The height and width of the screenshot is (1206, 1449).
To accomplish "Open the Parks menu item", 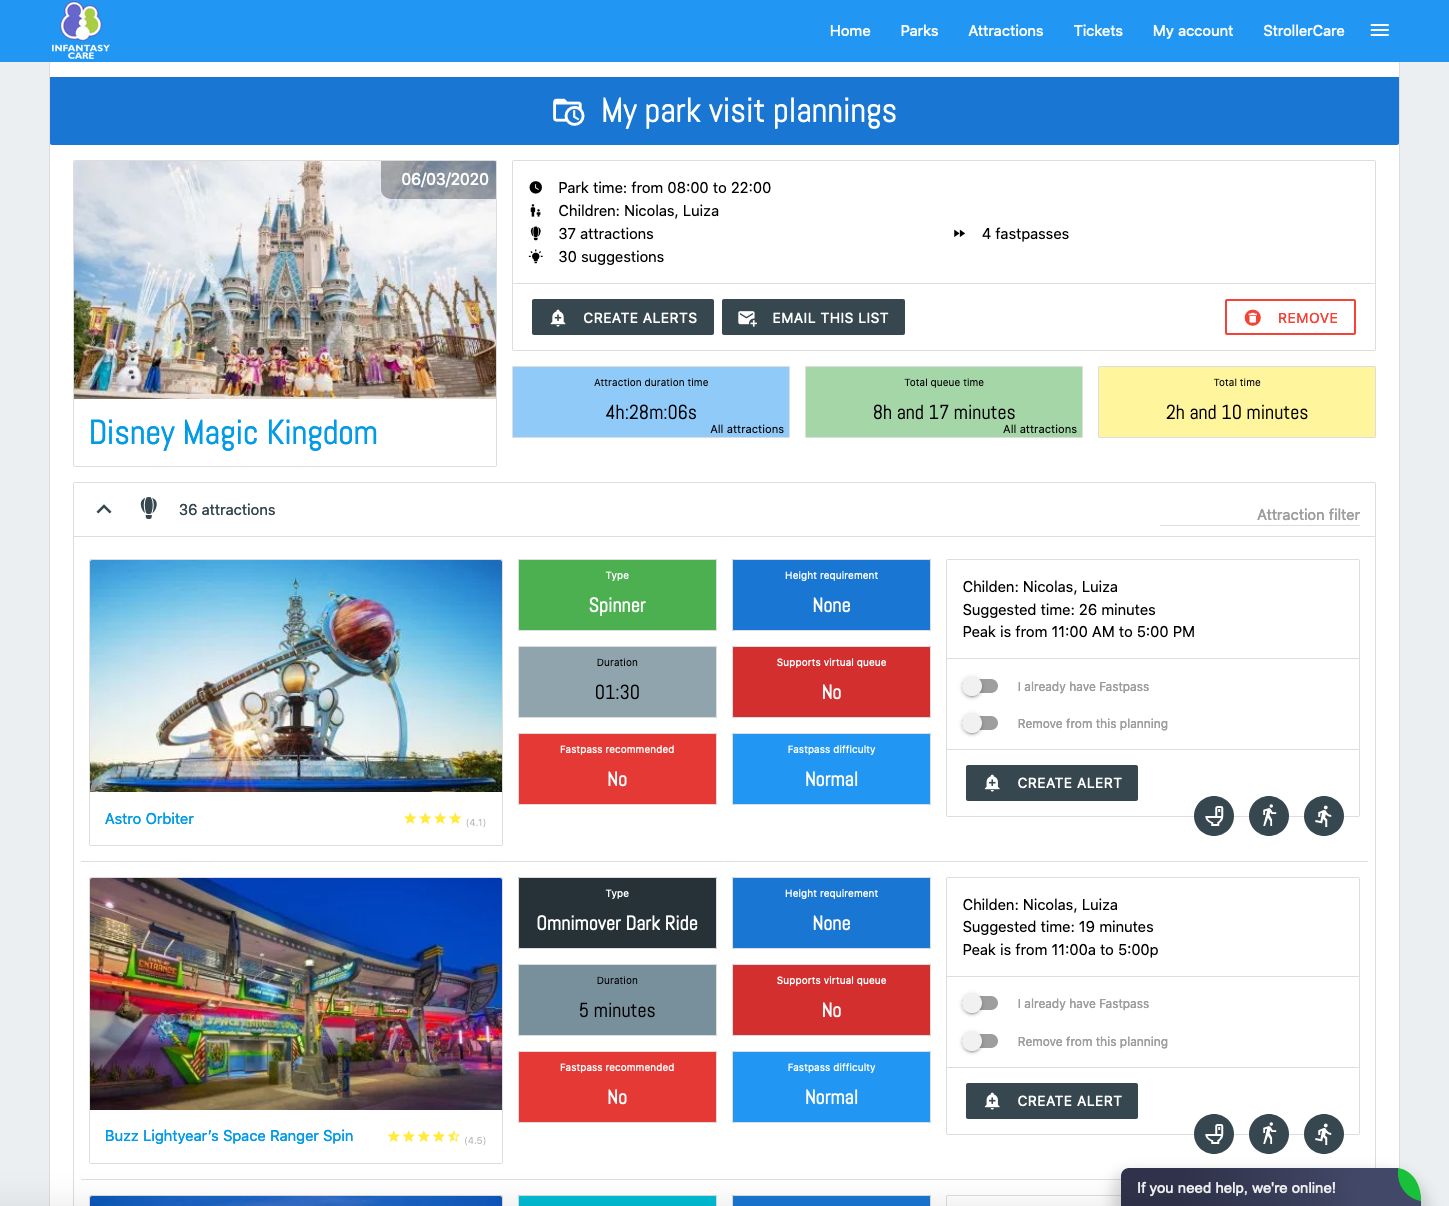I will click(x=918, y=31).
